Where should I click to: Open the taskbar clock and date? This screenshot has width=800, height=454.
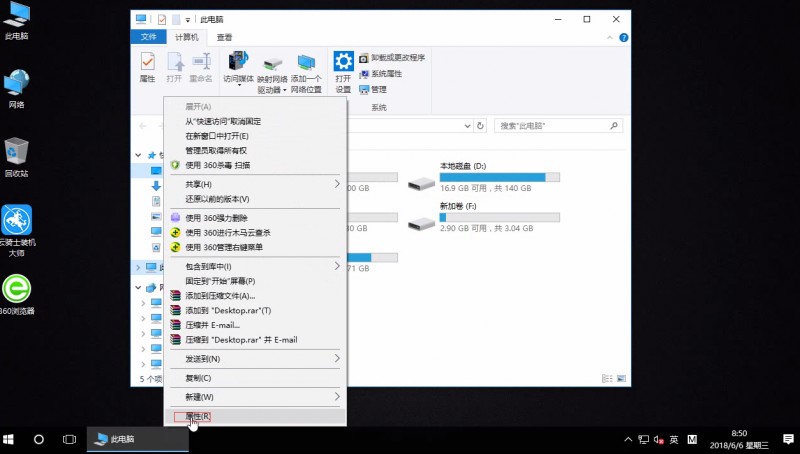(739, 439)
